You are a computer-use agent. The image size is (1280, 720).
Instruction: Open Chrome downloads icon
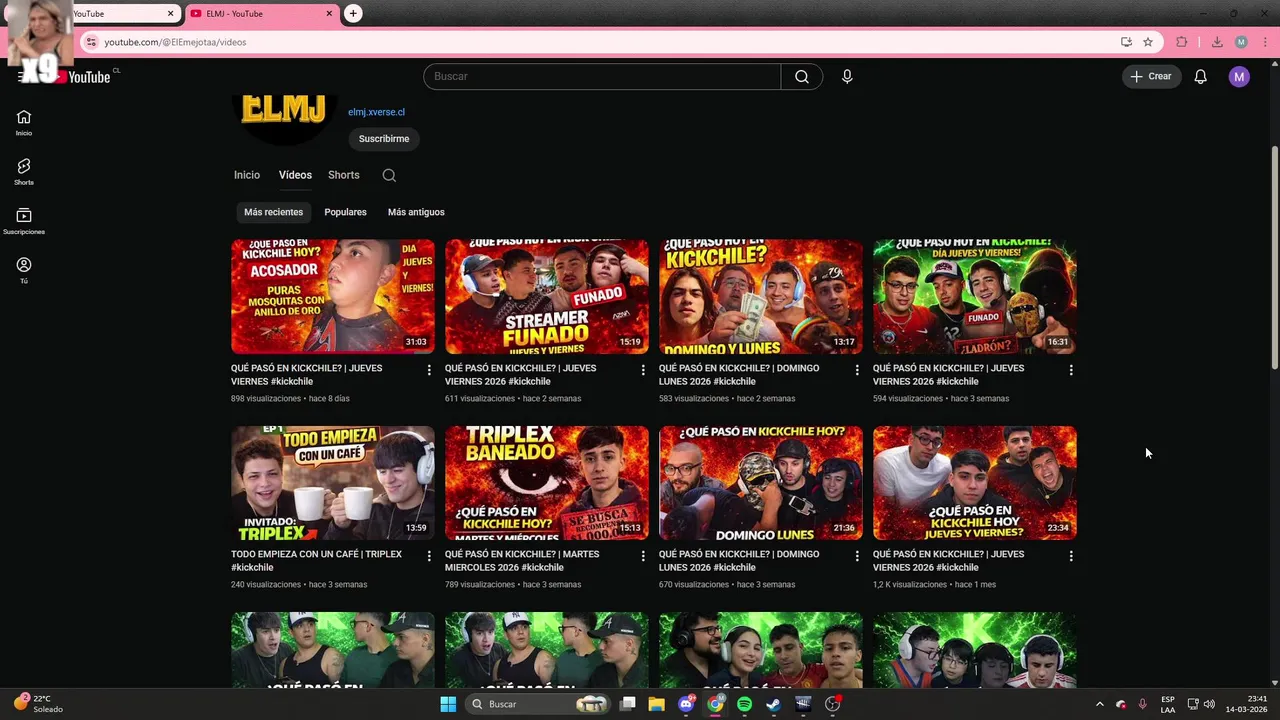tap(1217, 42)
